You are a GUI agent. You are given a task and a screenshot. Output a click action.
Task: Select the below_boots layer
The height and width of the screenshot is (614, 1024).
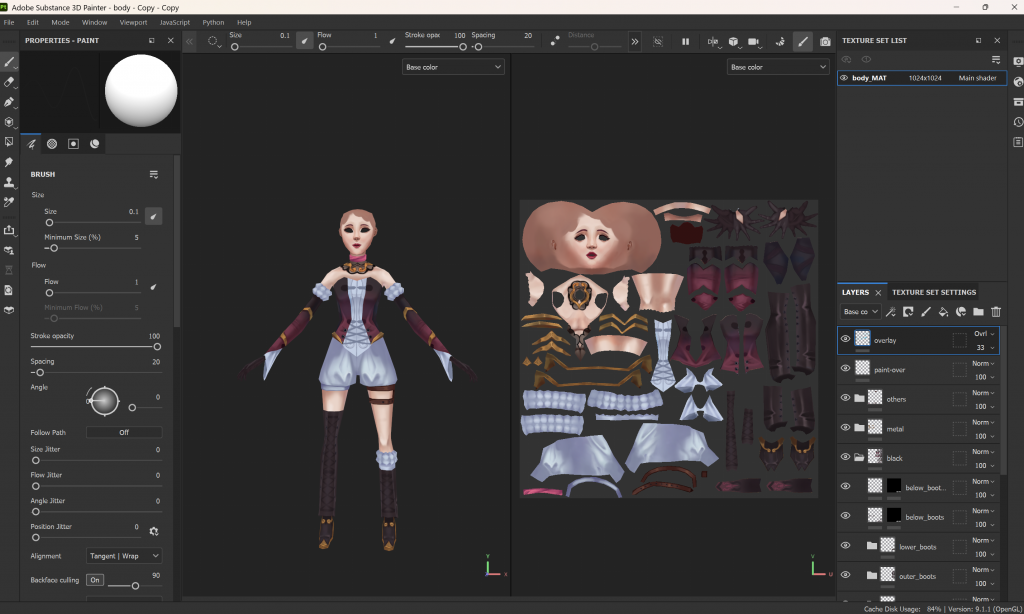(x=918, y=516)
